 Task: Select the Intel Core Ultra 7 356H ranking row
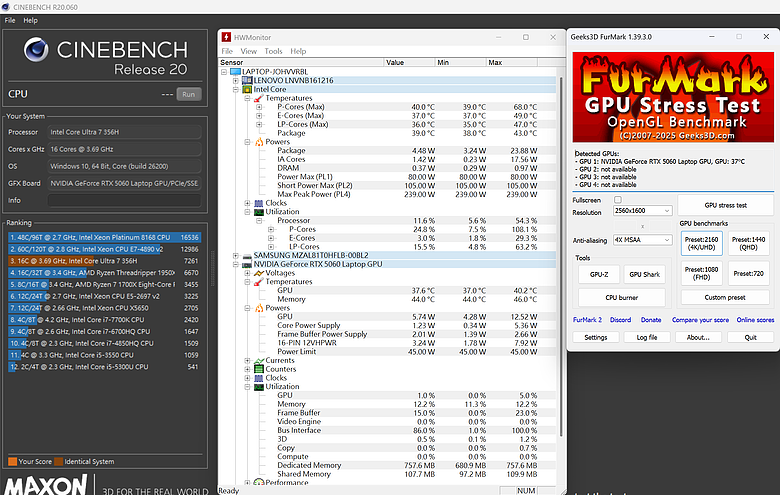(x=104, y=261)
